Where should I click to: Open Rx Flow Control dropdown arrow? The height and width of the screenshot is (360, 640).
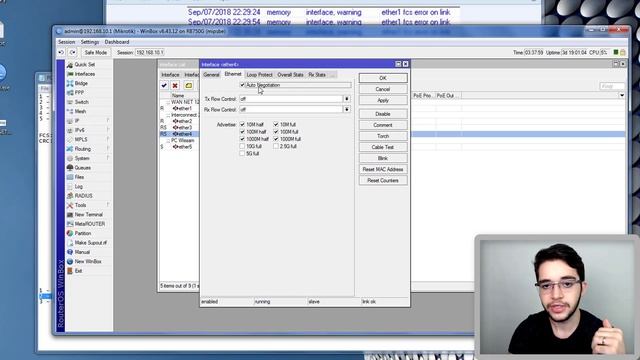(347, 109)
